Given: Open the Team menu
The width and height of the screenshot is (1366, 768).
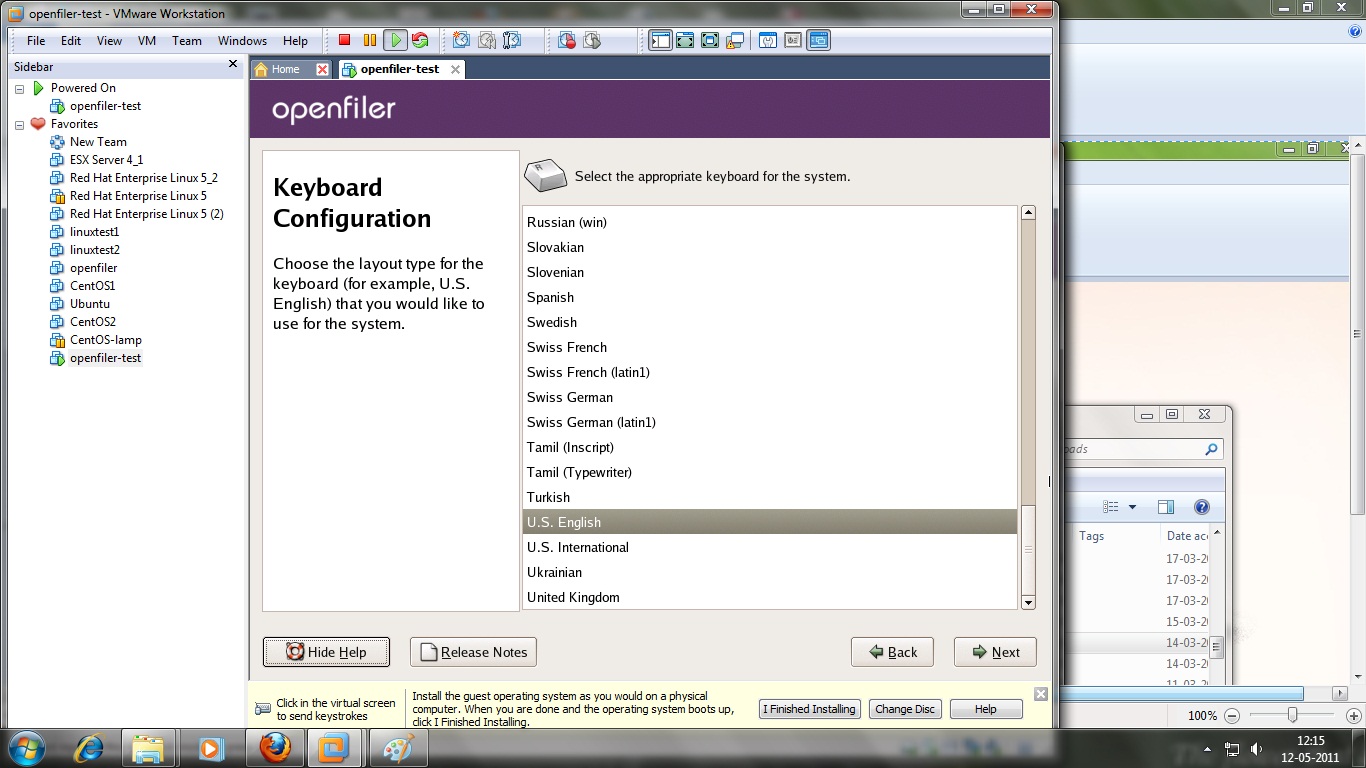Looking at the screenshot, I should tap(187, 41).
